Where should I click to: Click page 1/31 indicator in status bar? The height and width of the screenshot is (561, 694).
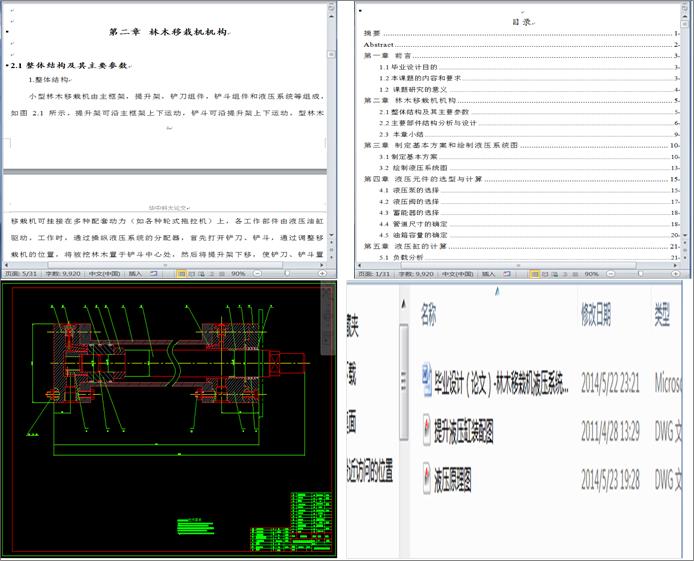[374, 274]
